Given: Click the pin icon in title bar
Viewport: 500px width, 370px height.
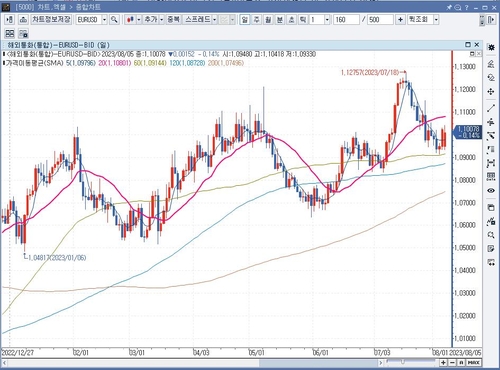Looking at the screenshot, I should [x=449, y=7].
